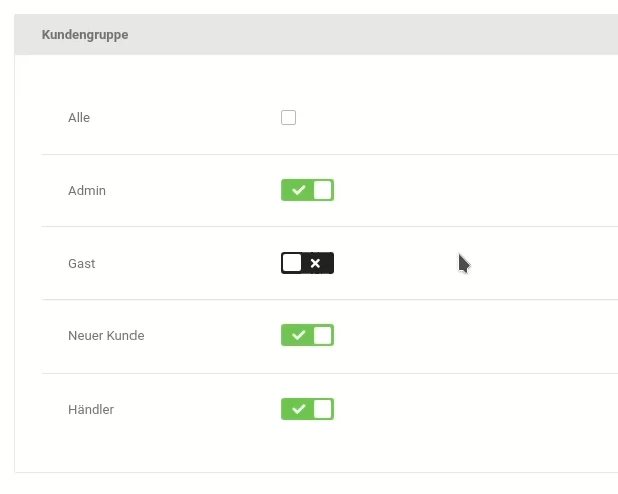Click the white knob of Händler switch
Screen dimensions: 618x494
point(322,409)
